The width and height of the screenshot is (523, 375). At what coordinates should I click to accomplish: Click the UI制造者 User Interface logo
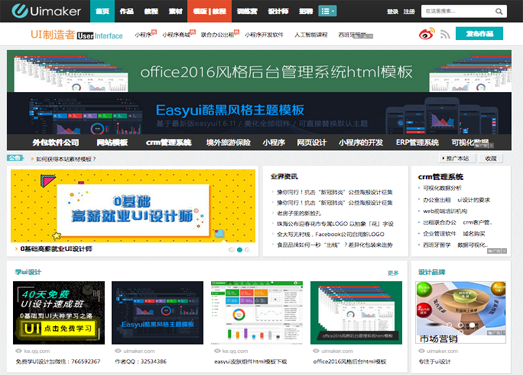(x=76, y=35)
